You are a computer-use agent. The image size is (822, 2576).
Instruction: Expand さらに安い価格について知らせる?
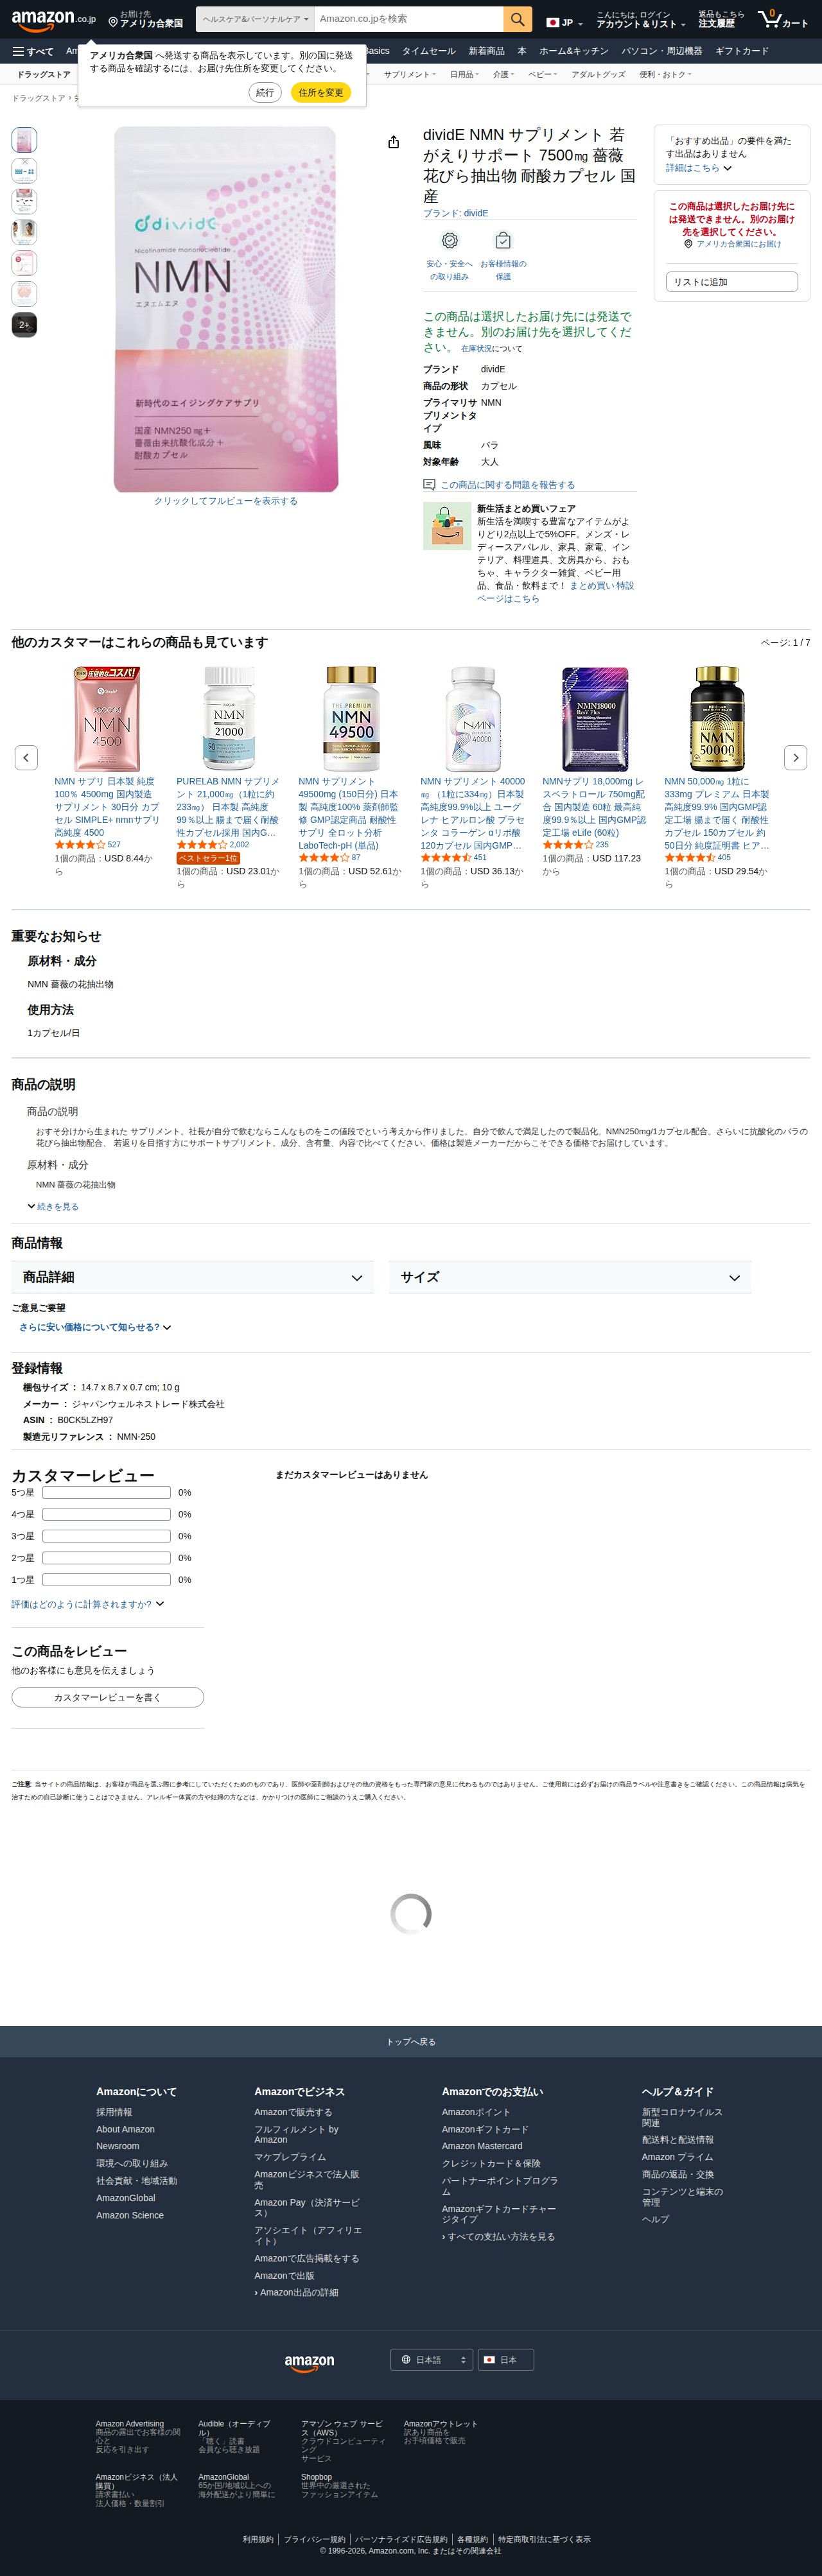point(95,1327)
